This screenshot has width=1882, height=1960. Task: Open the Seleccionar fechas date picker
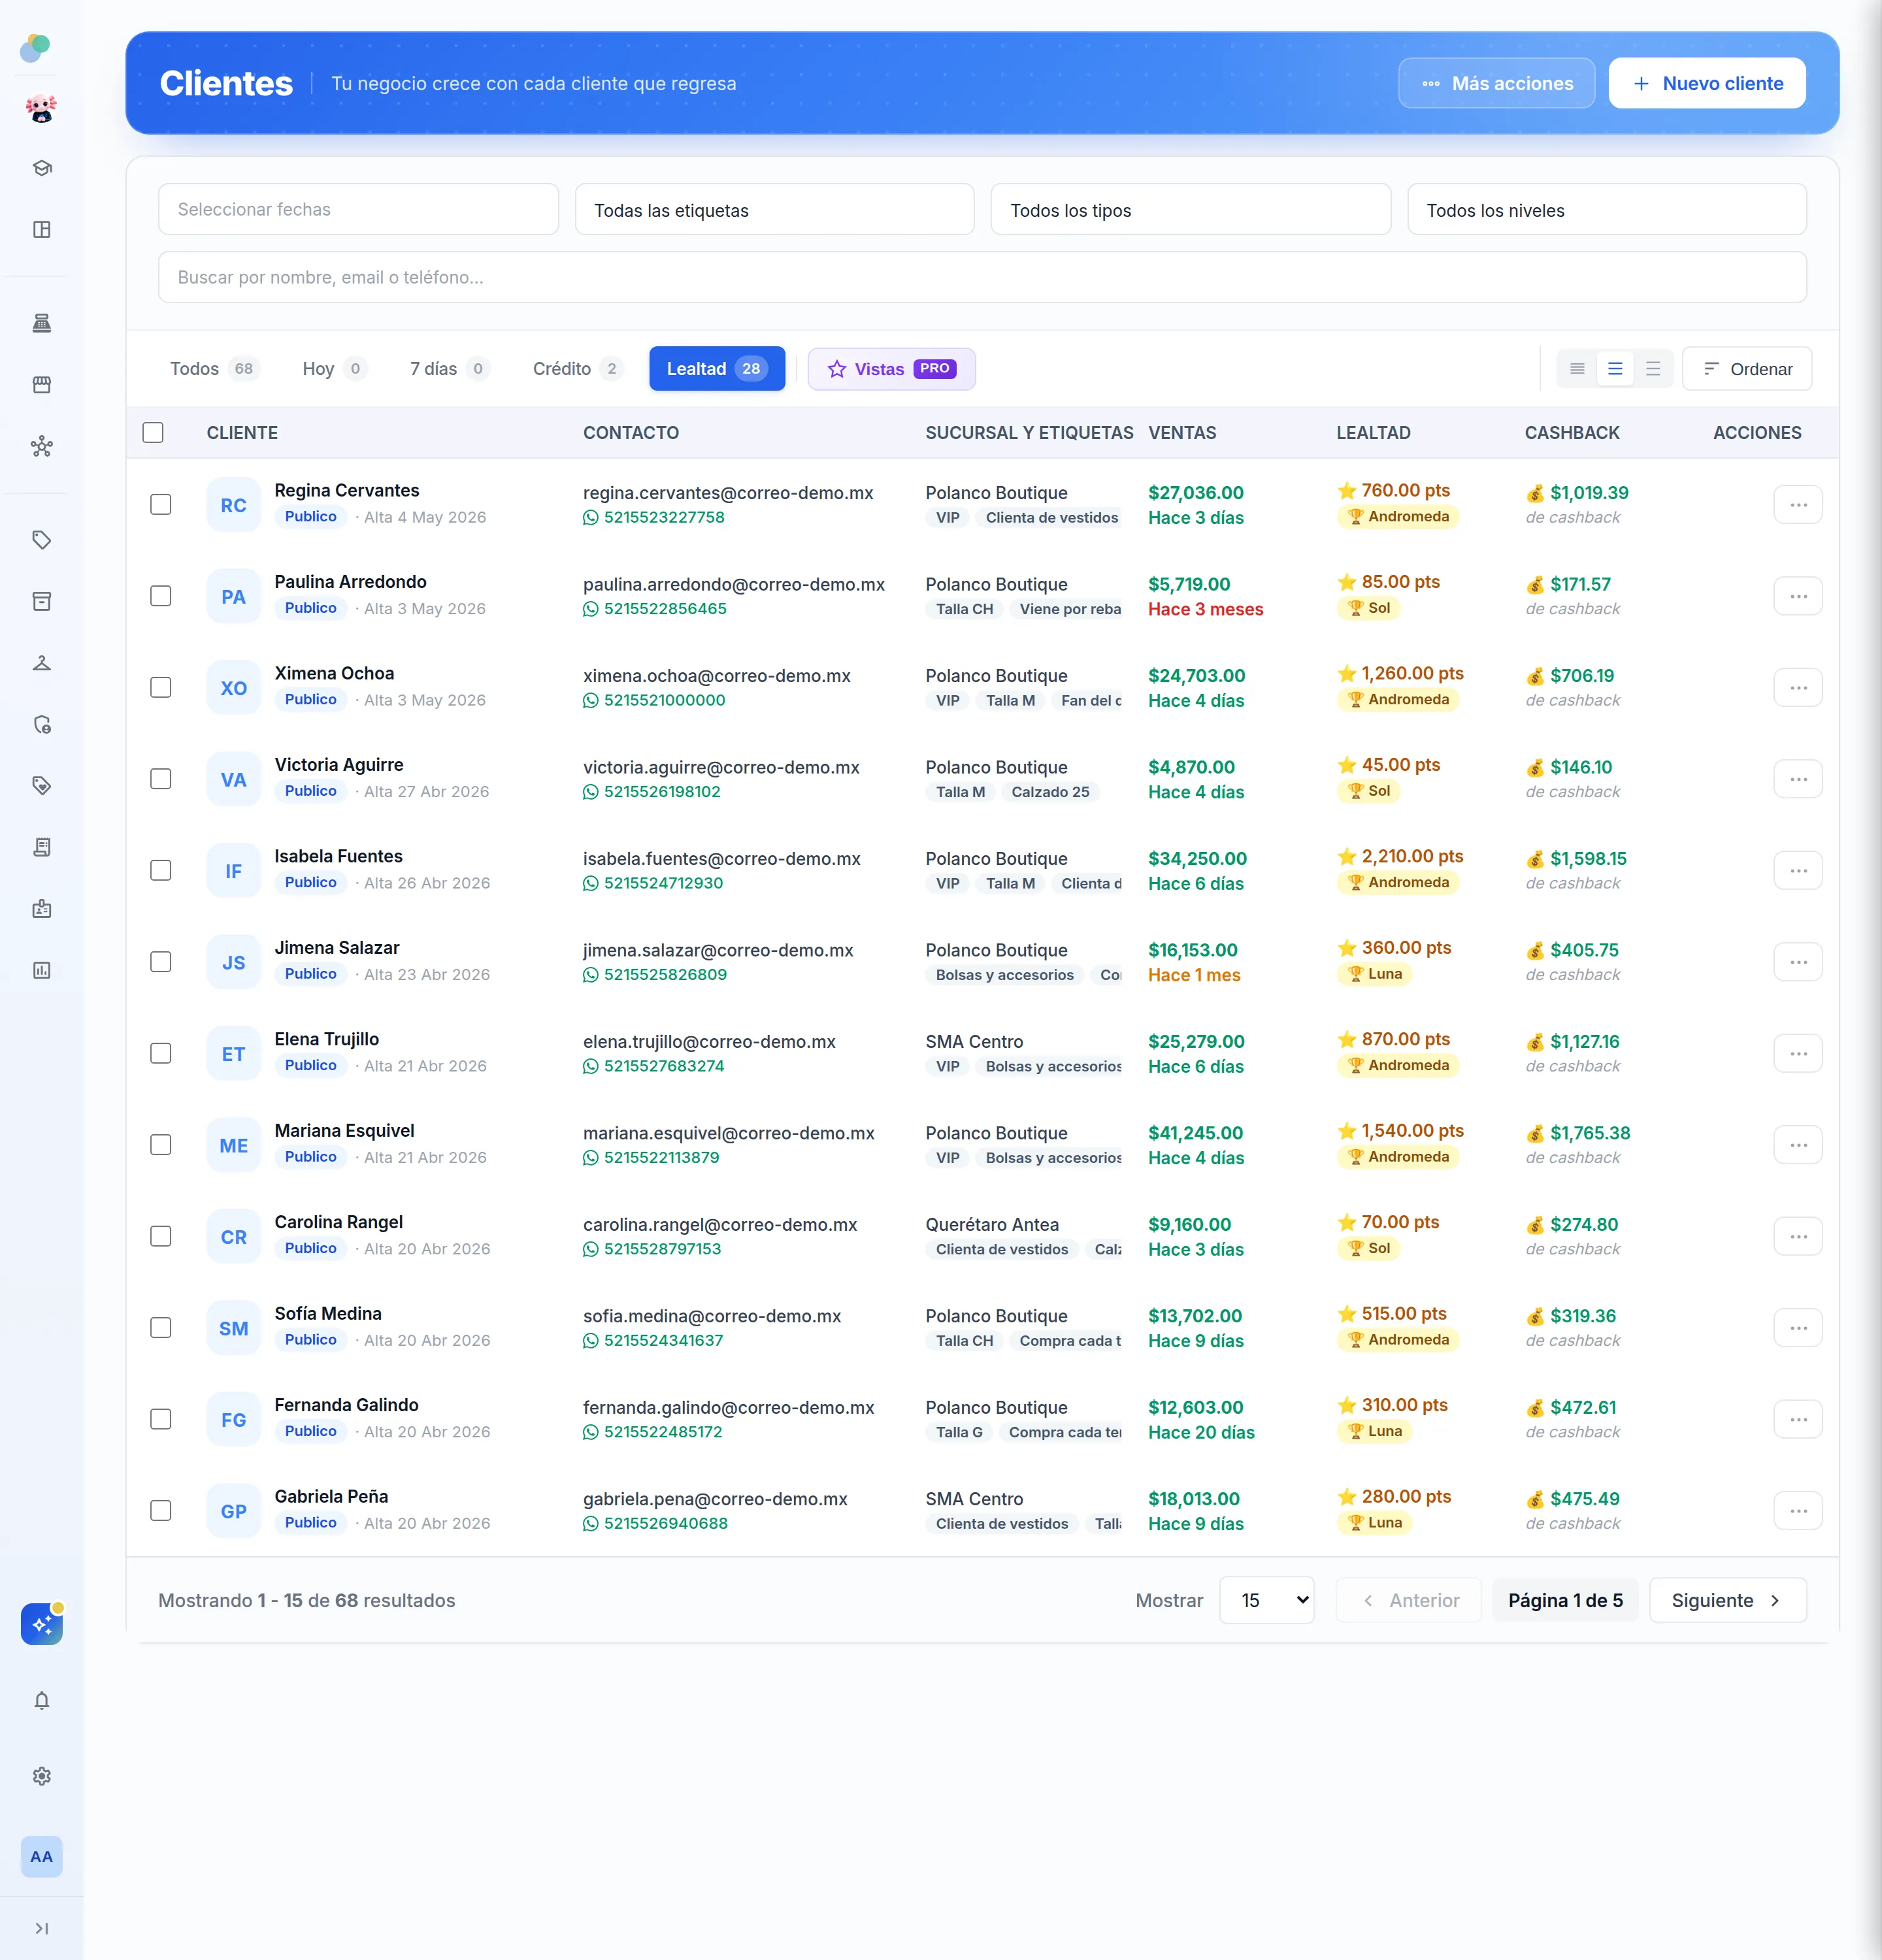coord(358,210)
